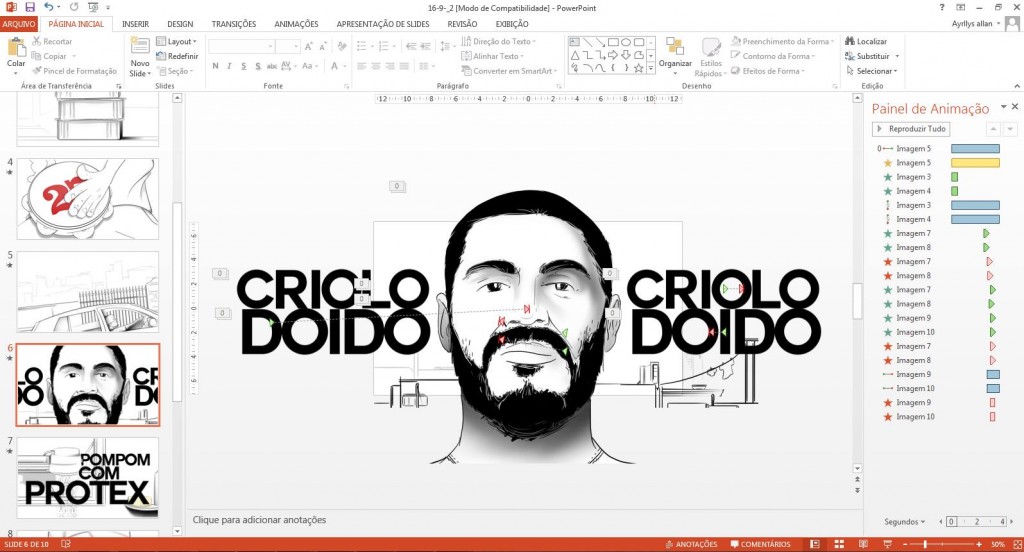Screen dimensions: 1024x552
Task: Select the POMPOM COM PROTEX slide thumbnail
Action: [88, 477]
